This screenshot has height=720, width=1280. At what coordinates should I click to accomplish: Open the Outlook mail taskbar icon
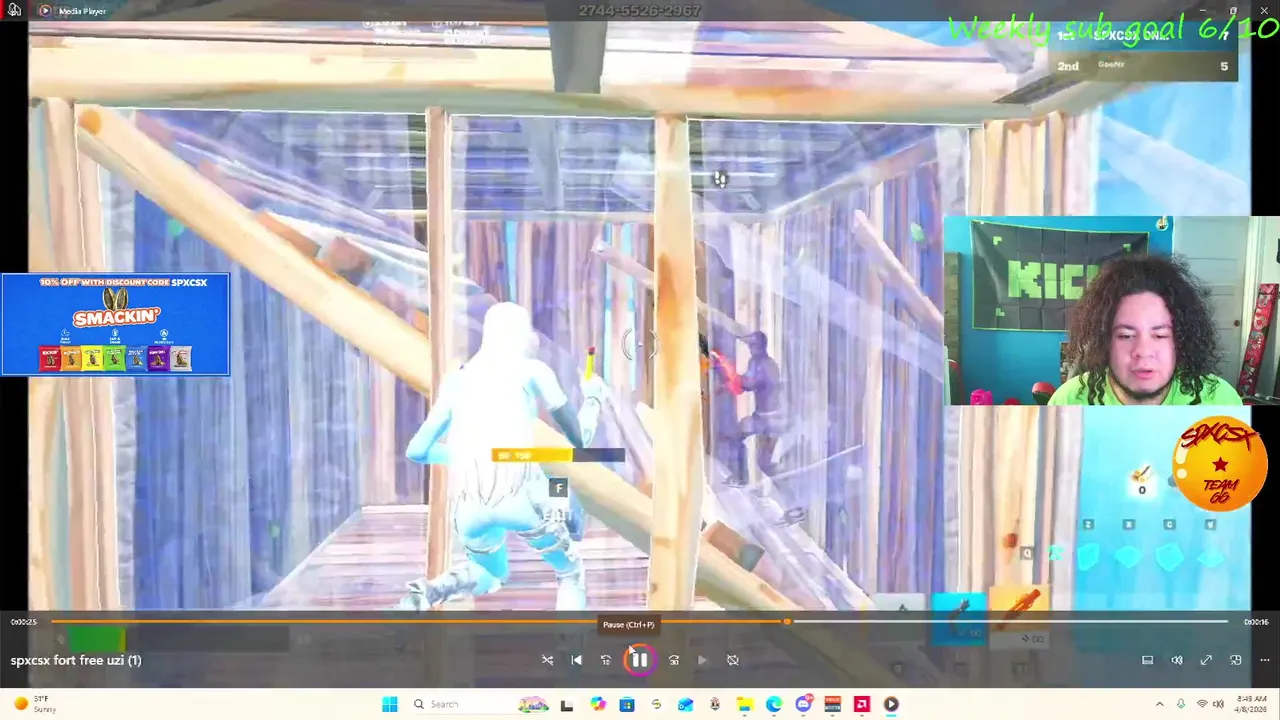pos(685,704)
